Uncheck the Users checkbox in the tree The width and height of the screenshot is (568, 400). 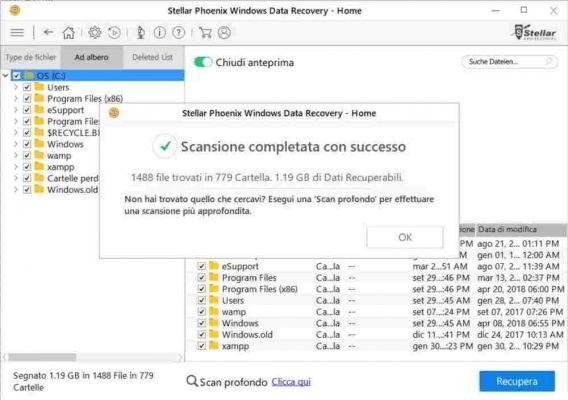click(27, 87)
